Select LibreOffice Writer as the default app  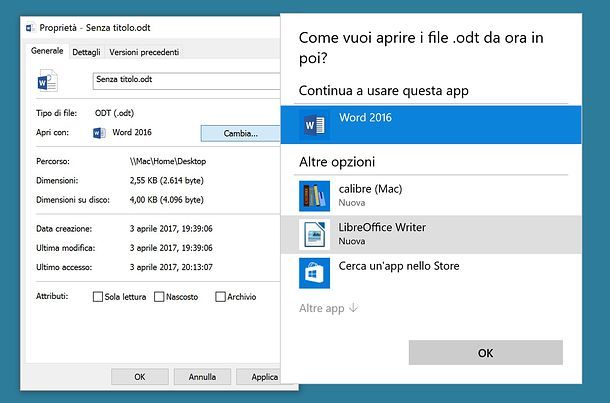click(x=431, y=234)
